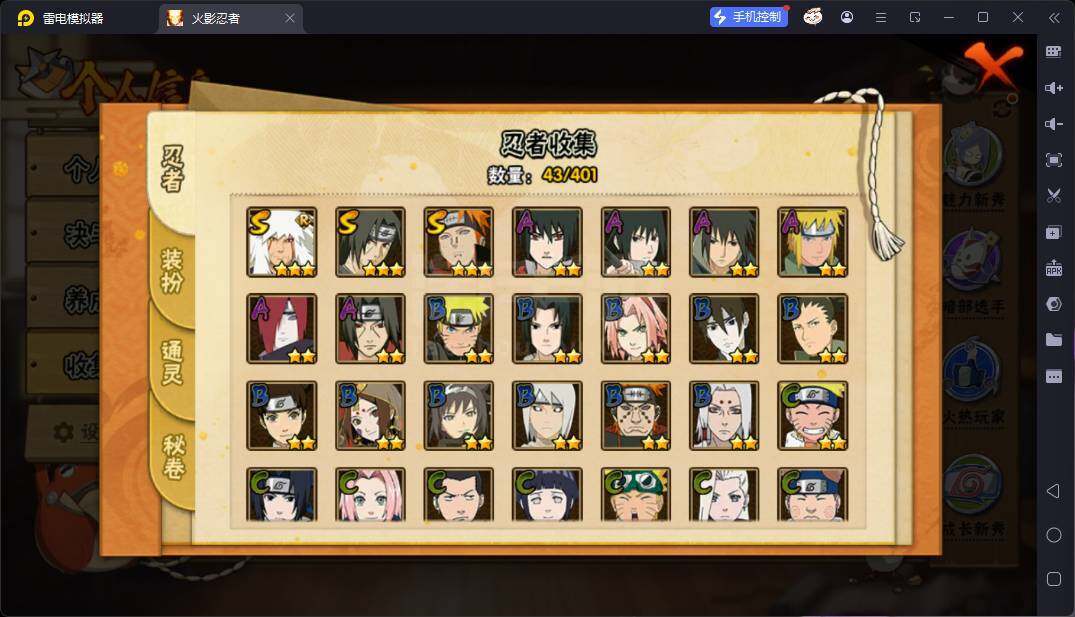Increase volume using emulator sidebar icon

pos(1054,88)
